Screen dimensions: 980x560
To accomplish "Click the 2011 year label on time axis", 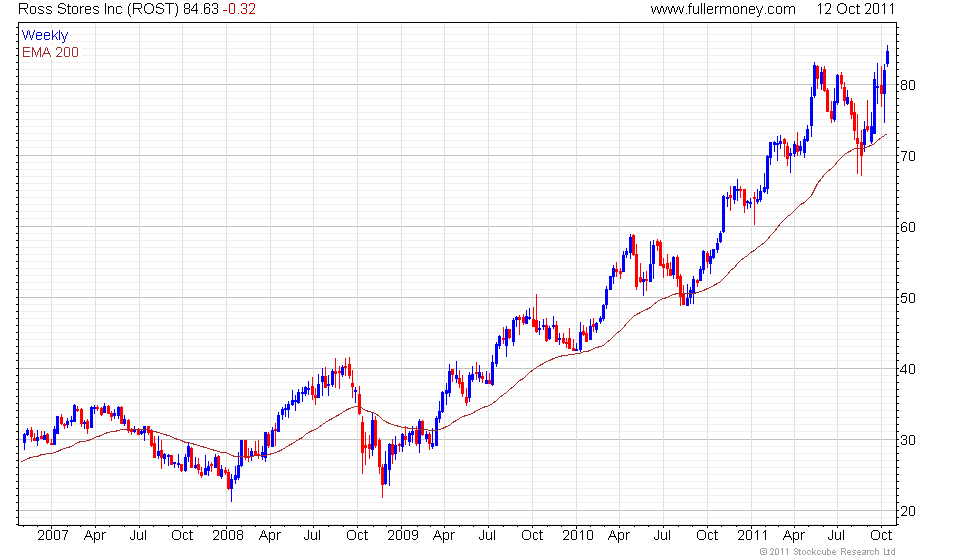I will point(752,536).
